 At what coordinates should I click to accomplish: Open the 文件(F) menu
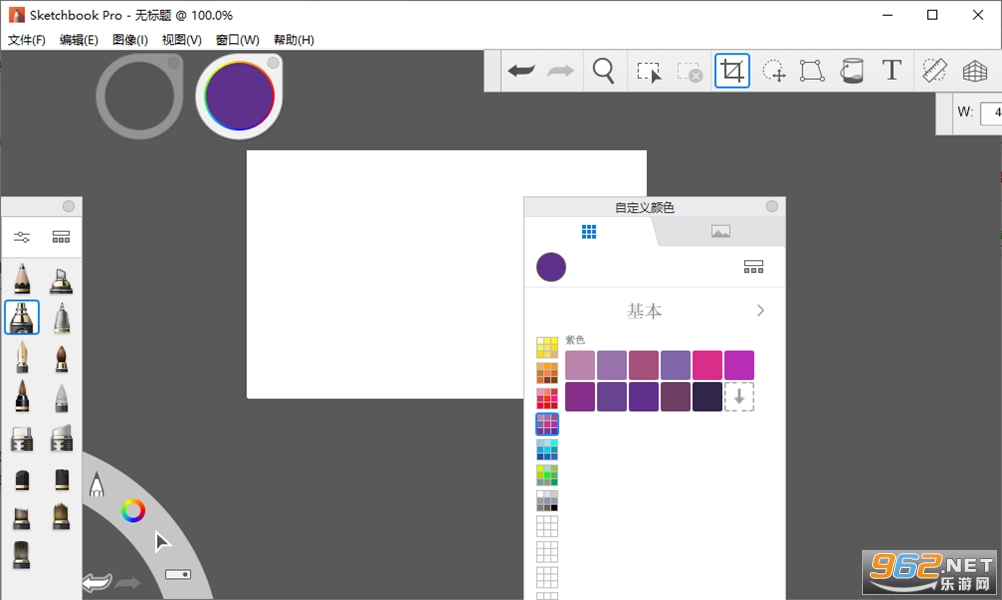click(26, 40)
